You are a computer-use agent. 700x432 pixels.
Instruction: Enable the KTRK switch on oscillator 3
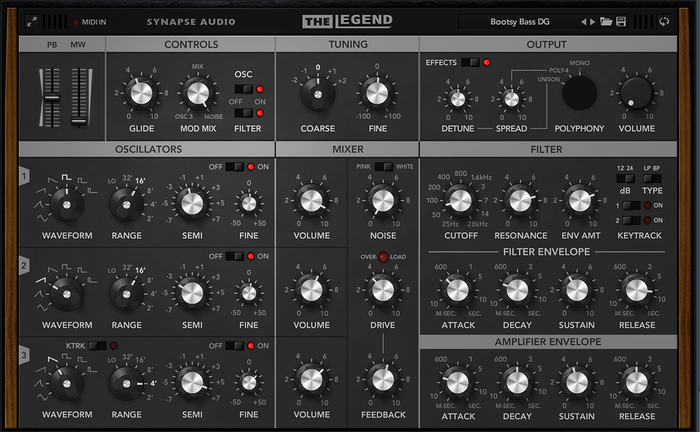pos(97,345)
